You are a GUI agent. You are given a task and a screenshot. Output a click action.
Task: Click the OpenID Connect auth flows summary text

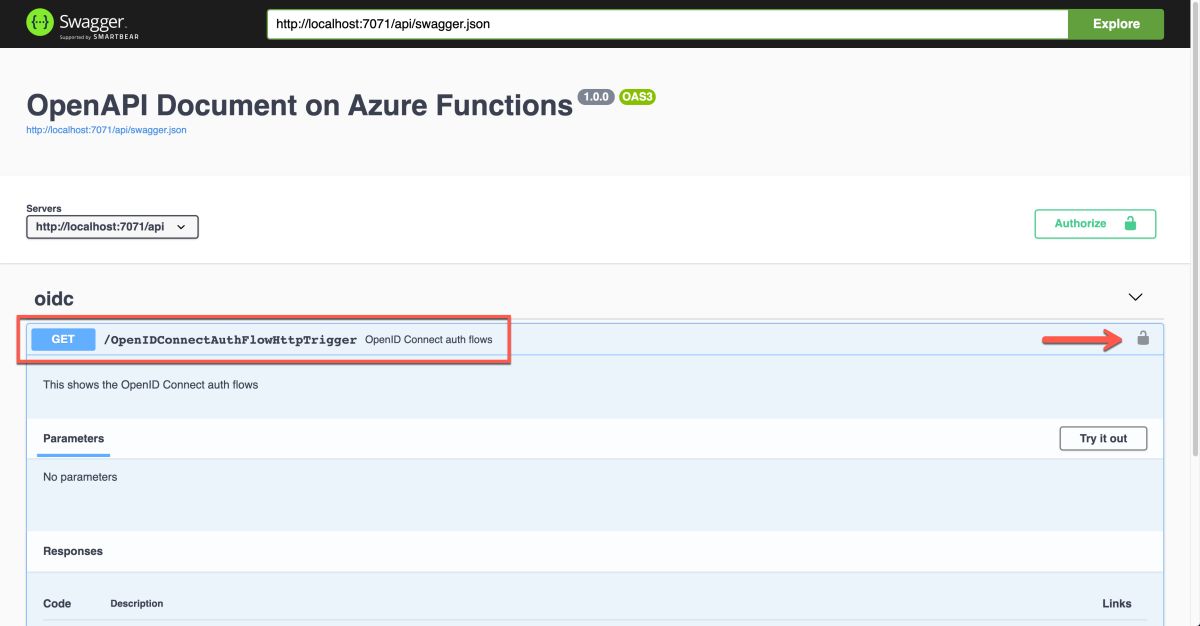[428, 340]
